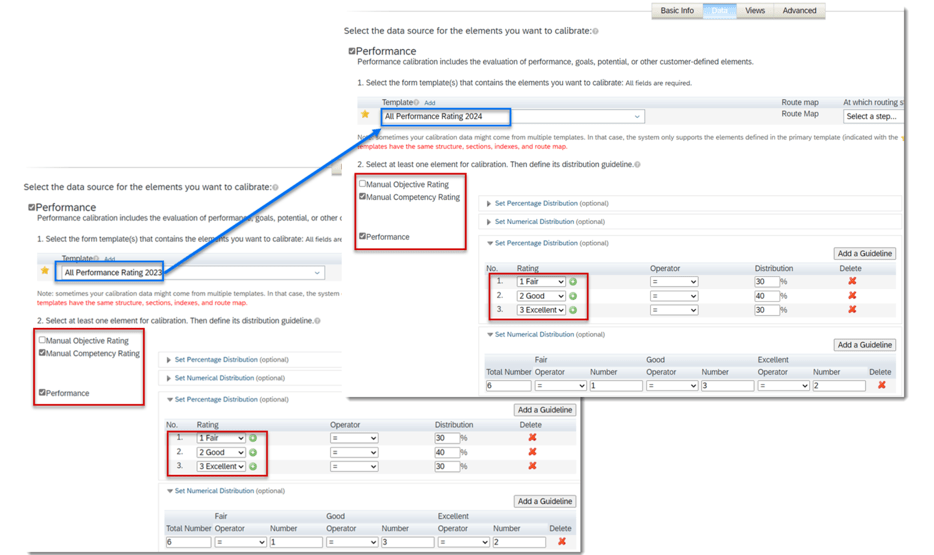
Task: Click green plus beside '1 Fair' in 2024 panel
Action: tap(573, 282)
